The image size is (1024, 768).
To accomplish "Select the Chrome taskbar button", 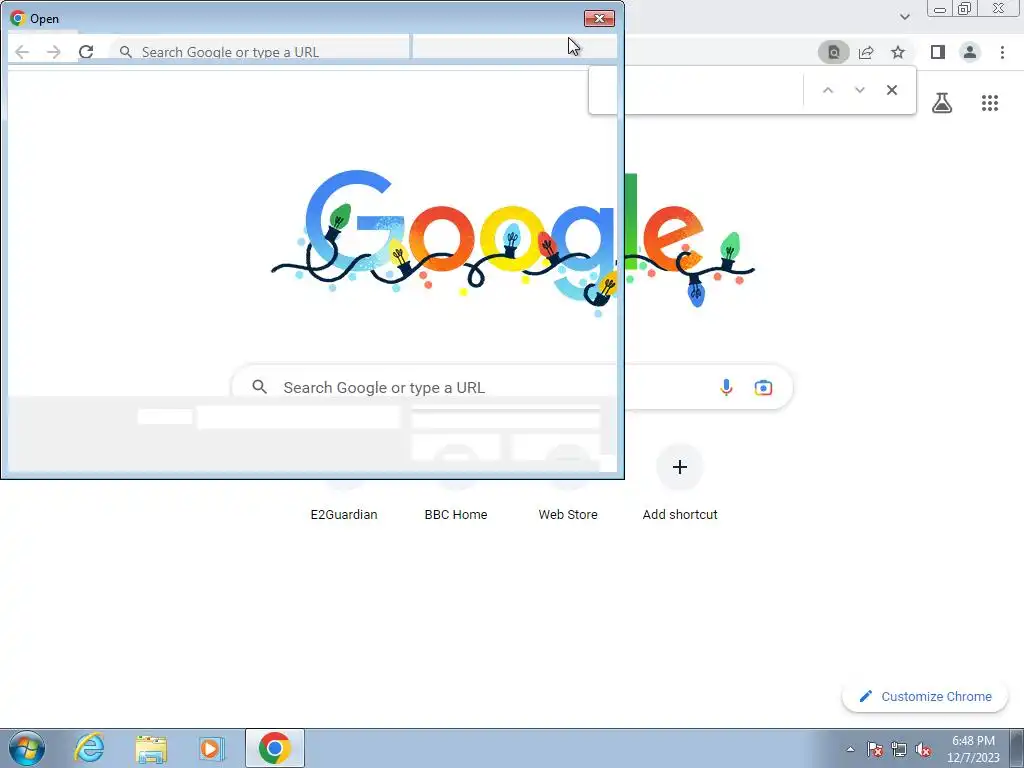I will [x=274, y=748].
